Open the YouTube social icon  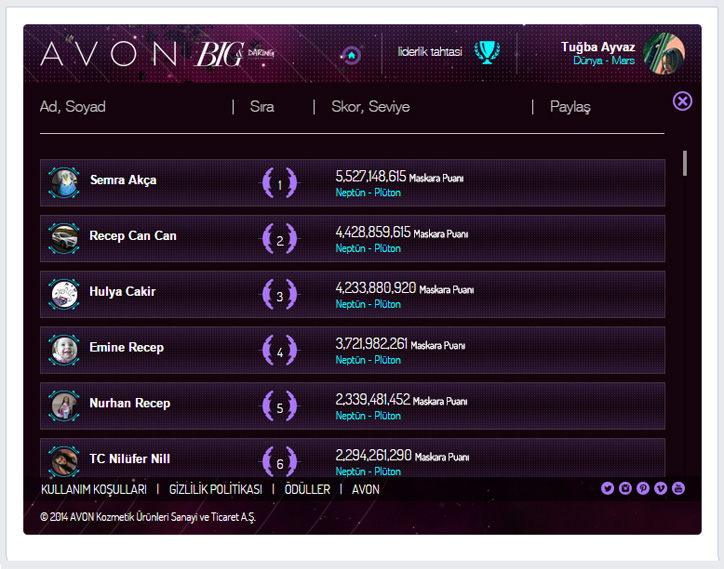678,488
